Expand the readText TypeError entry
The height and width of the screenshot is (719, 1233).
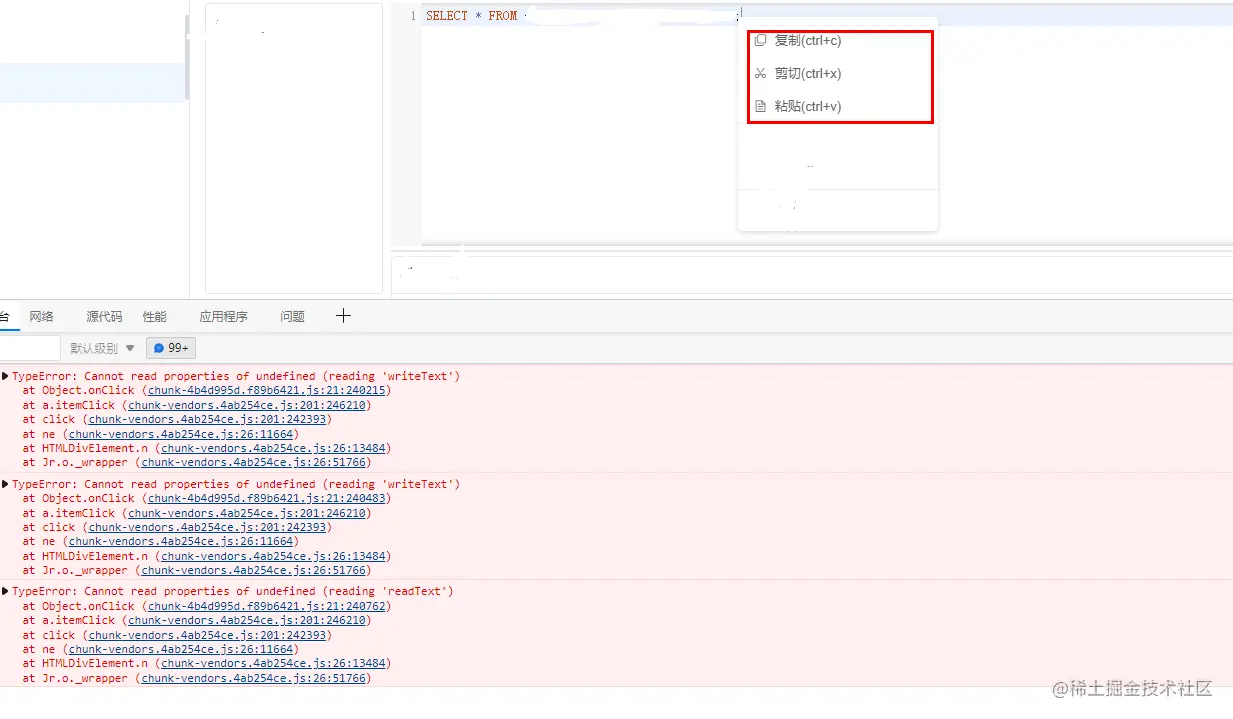[5, 591]
